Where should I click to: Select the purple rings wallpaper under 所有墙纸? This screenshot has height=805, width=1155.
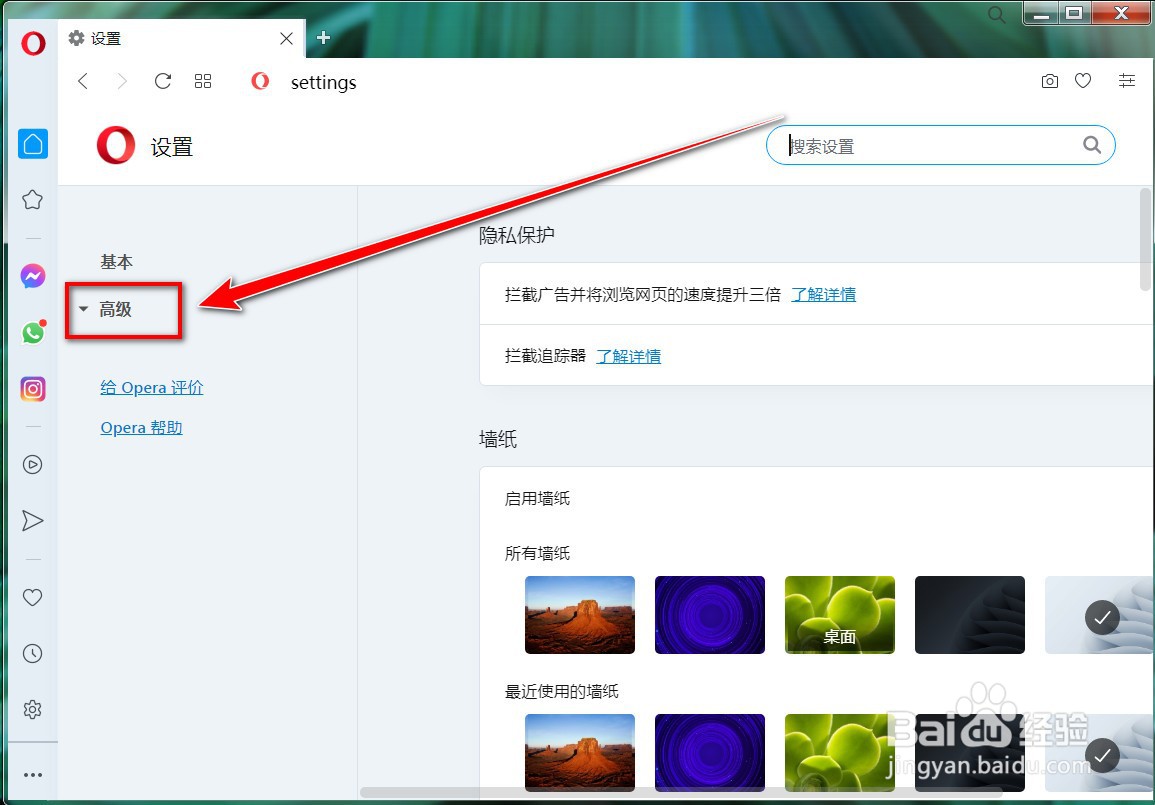pos(710,615)
